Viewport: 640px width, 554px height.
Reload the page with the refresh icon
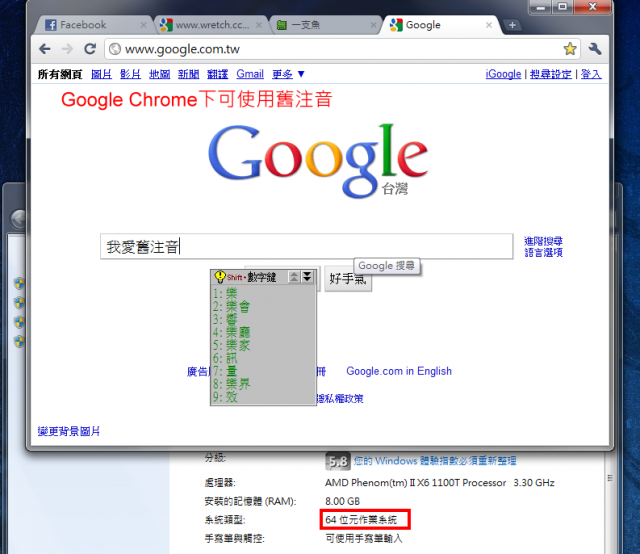coord(90,49)
